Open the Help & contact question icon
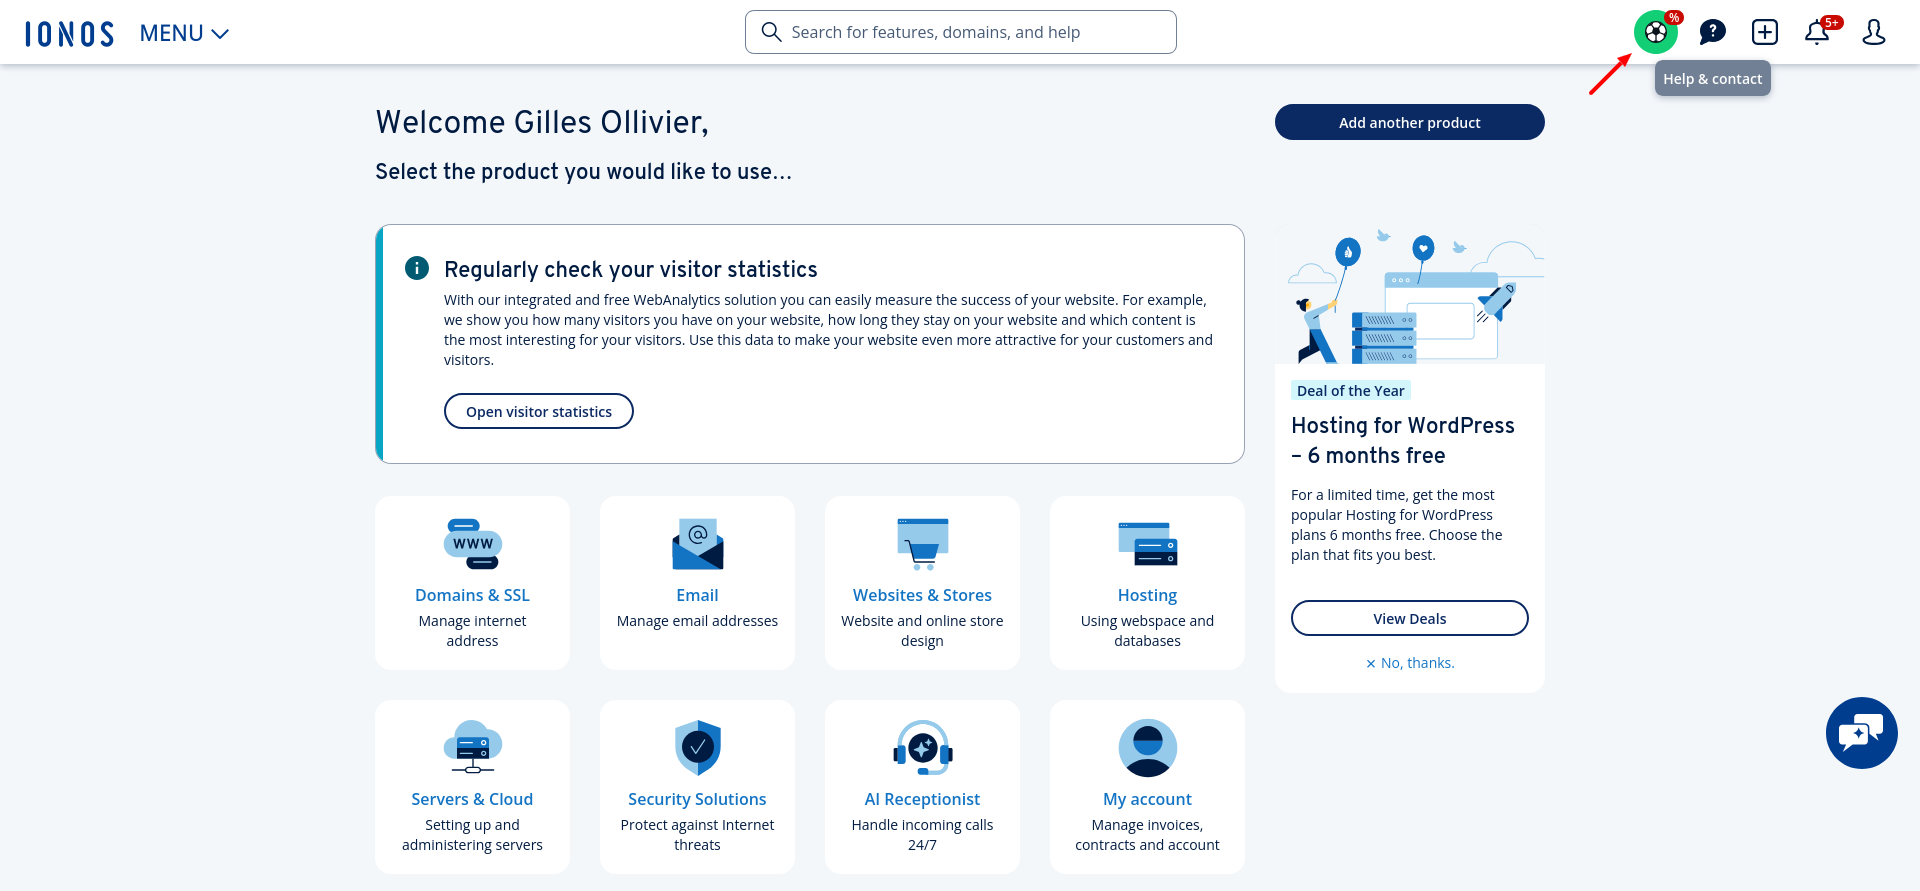Screen dimensions: 1920x891 (x=1712, y=32)
